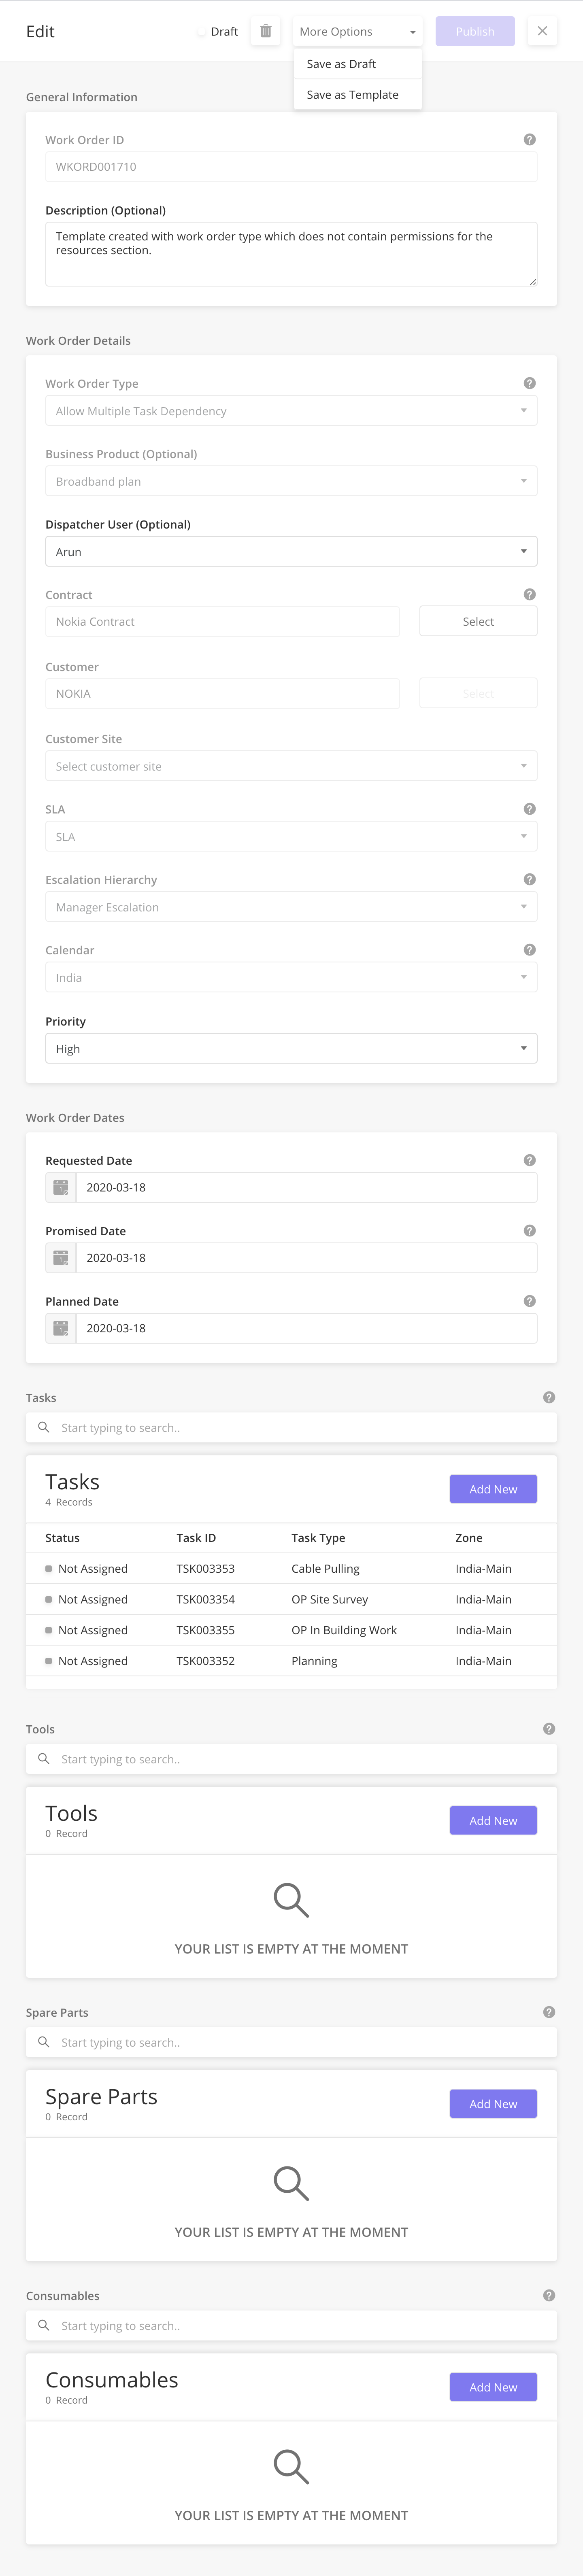The image size is (583, 2576).
Task: Click help icon for Requested Date
Action: [530, 1160]
